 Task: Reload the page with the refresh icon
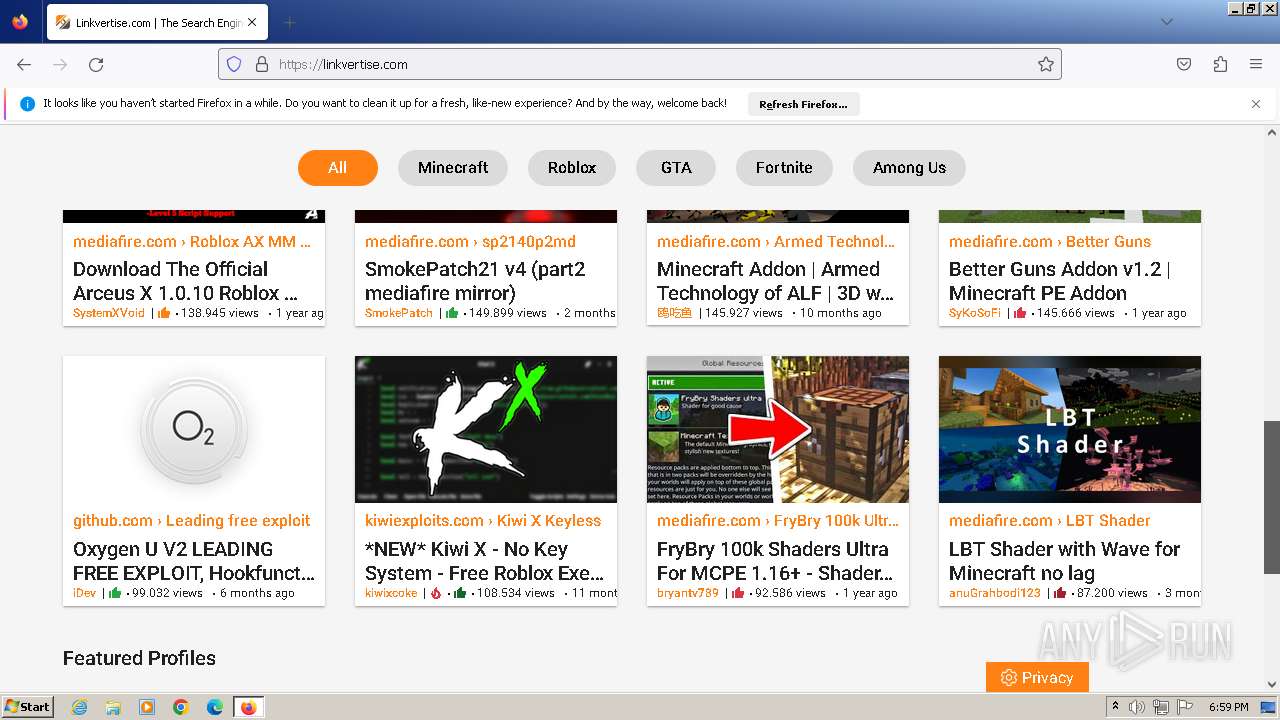96,64
